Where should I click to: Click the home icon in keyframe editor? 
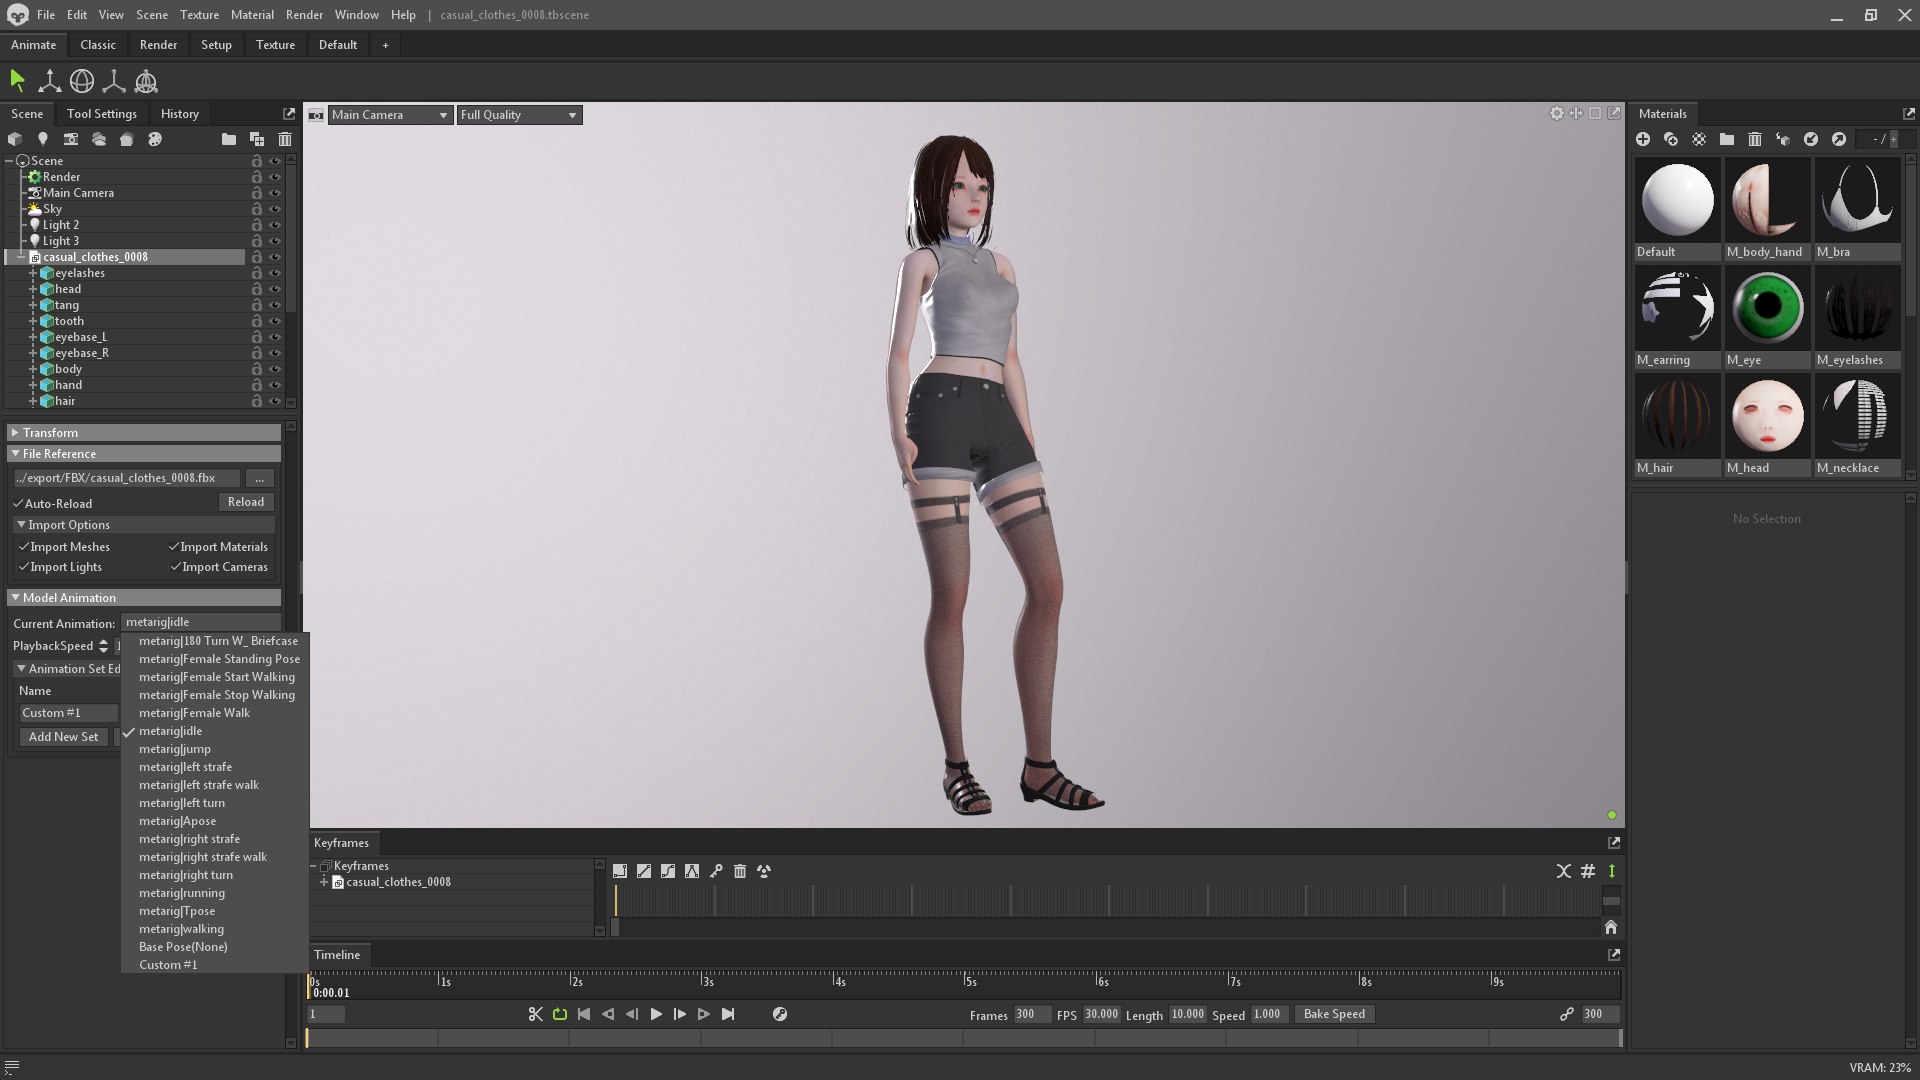pos(1611,927)
